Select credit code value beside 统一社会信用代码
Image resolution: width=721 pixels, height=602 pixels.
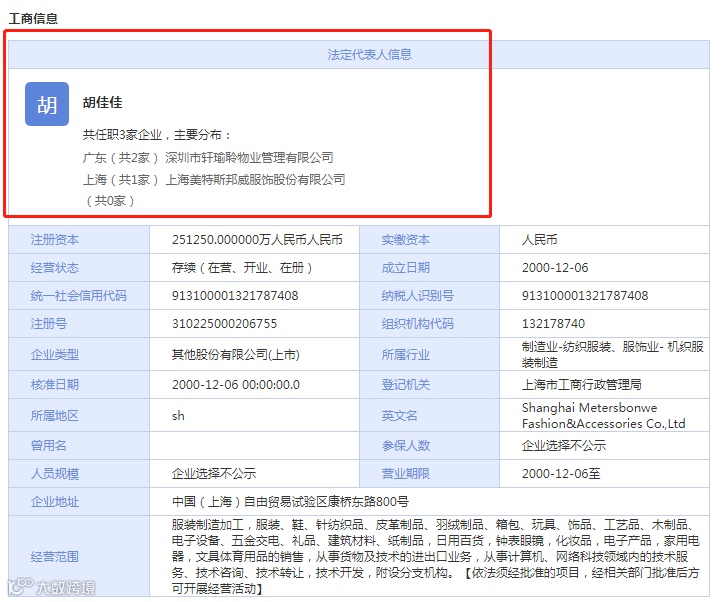point(235,296)
